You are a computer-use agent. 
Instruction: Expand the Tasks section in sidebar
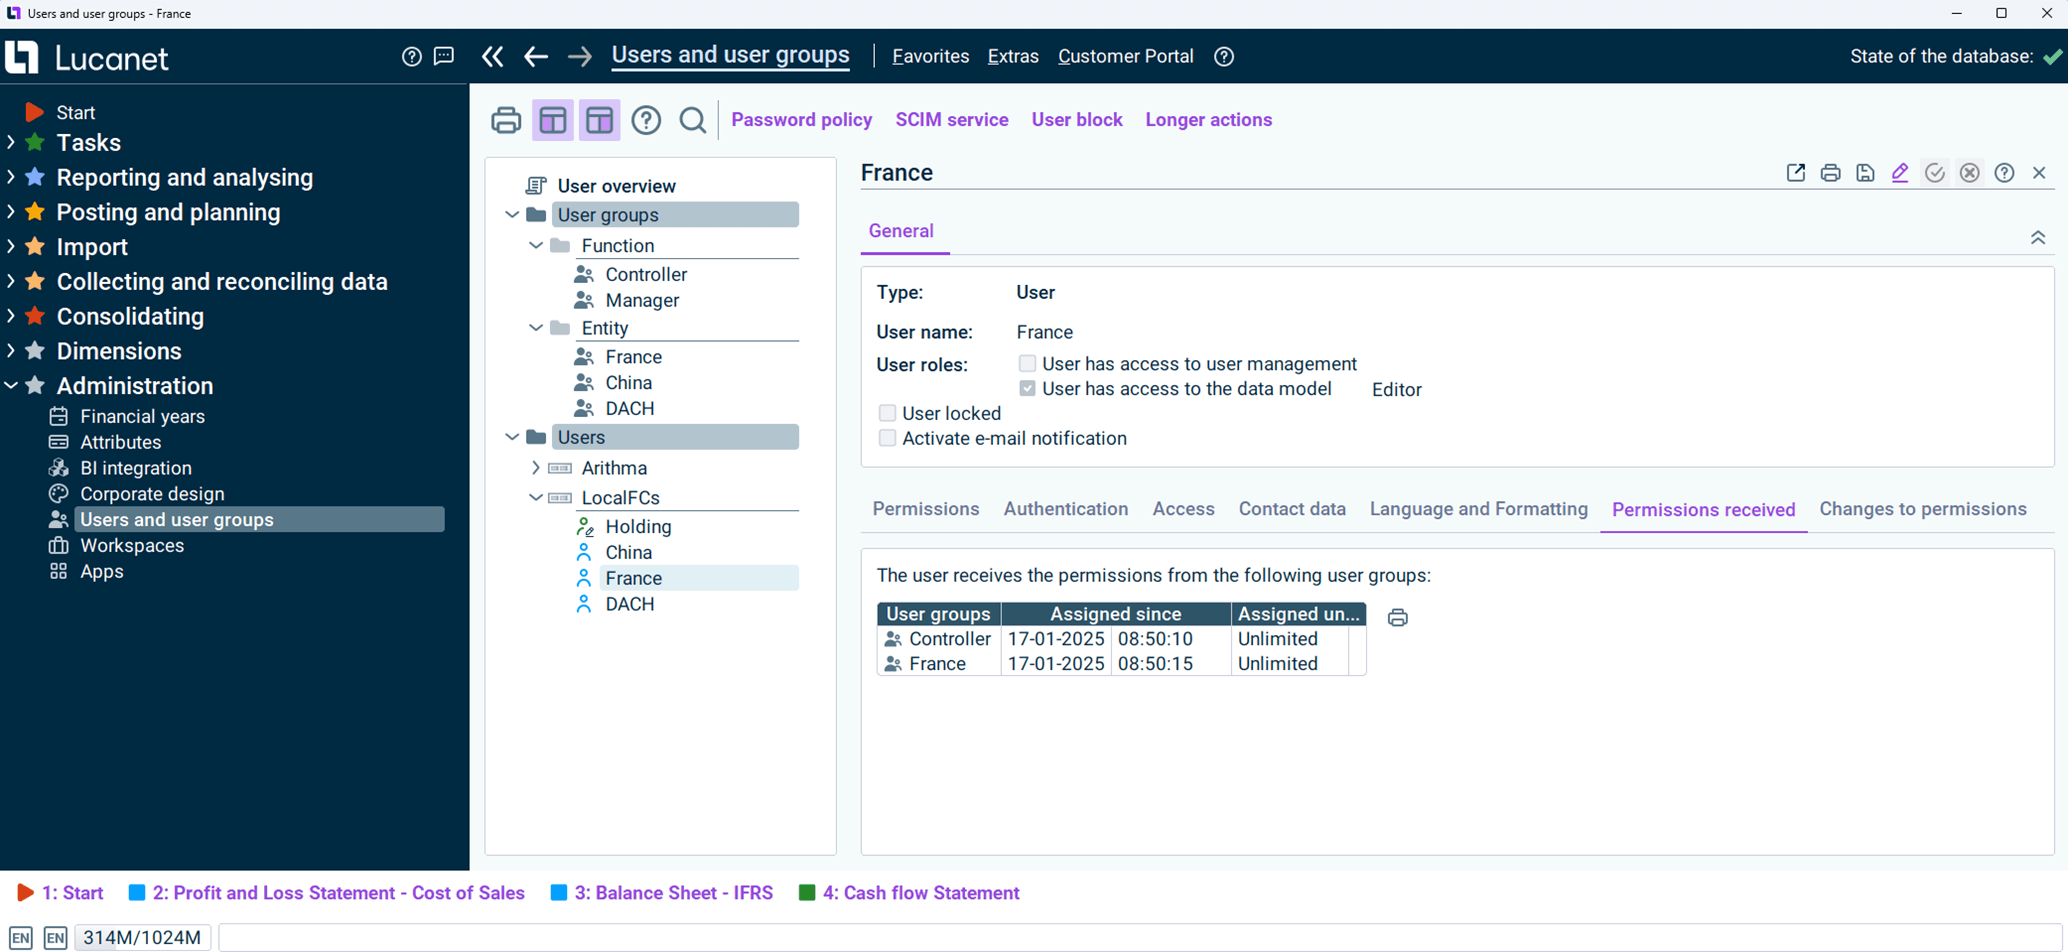click(x=11, y=143)
